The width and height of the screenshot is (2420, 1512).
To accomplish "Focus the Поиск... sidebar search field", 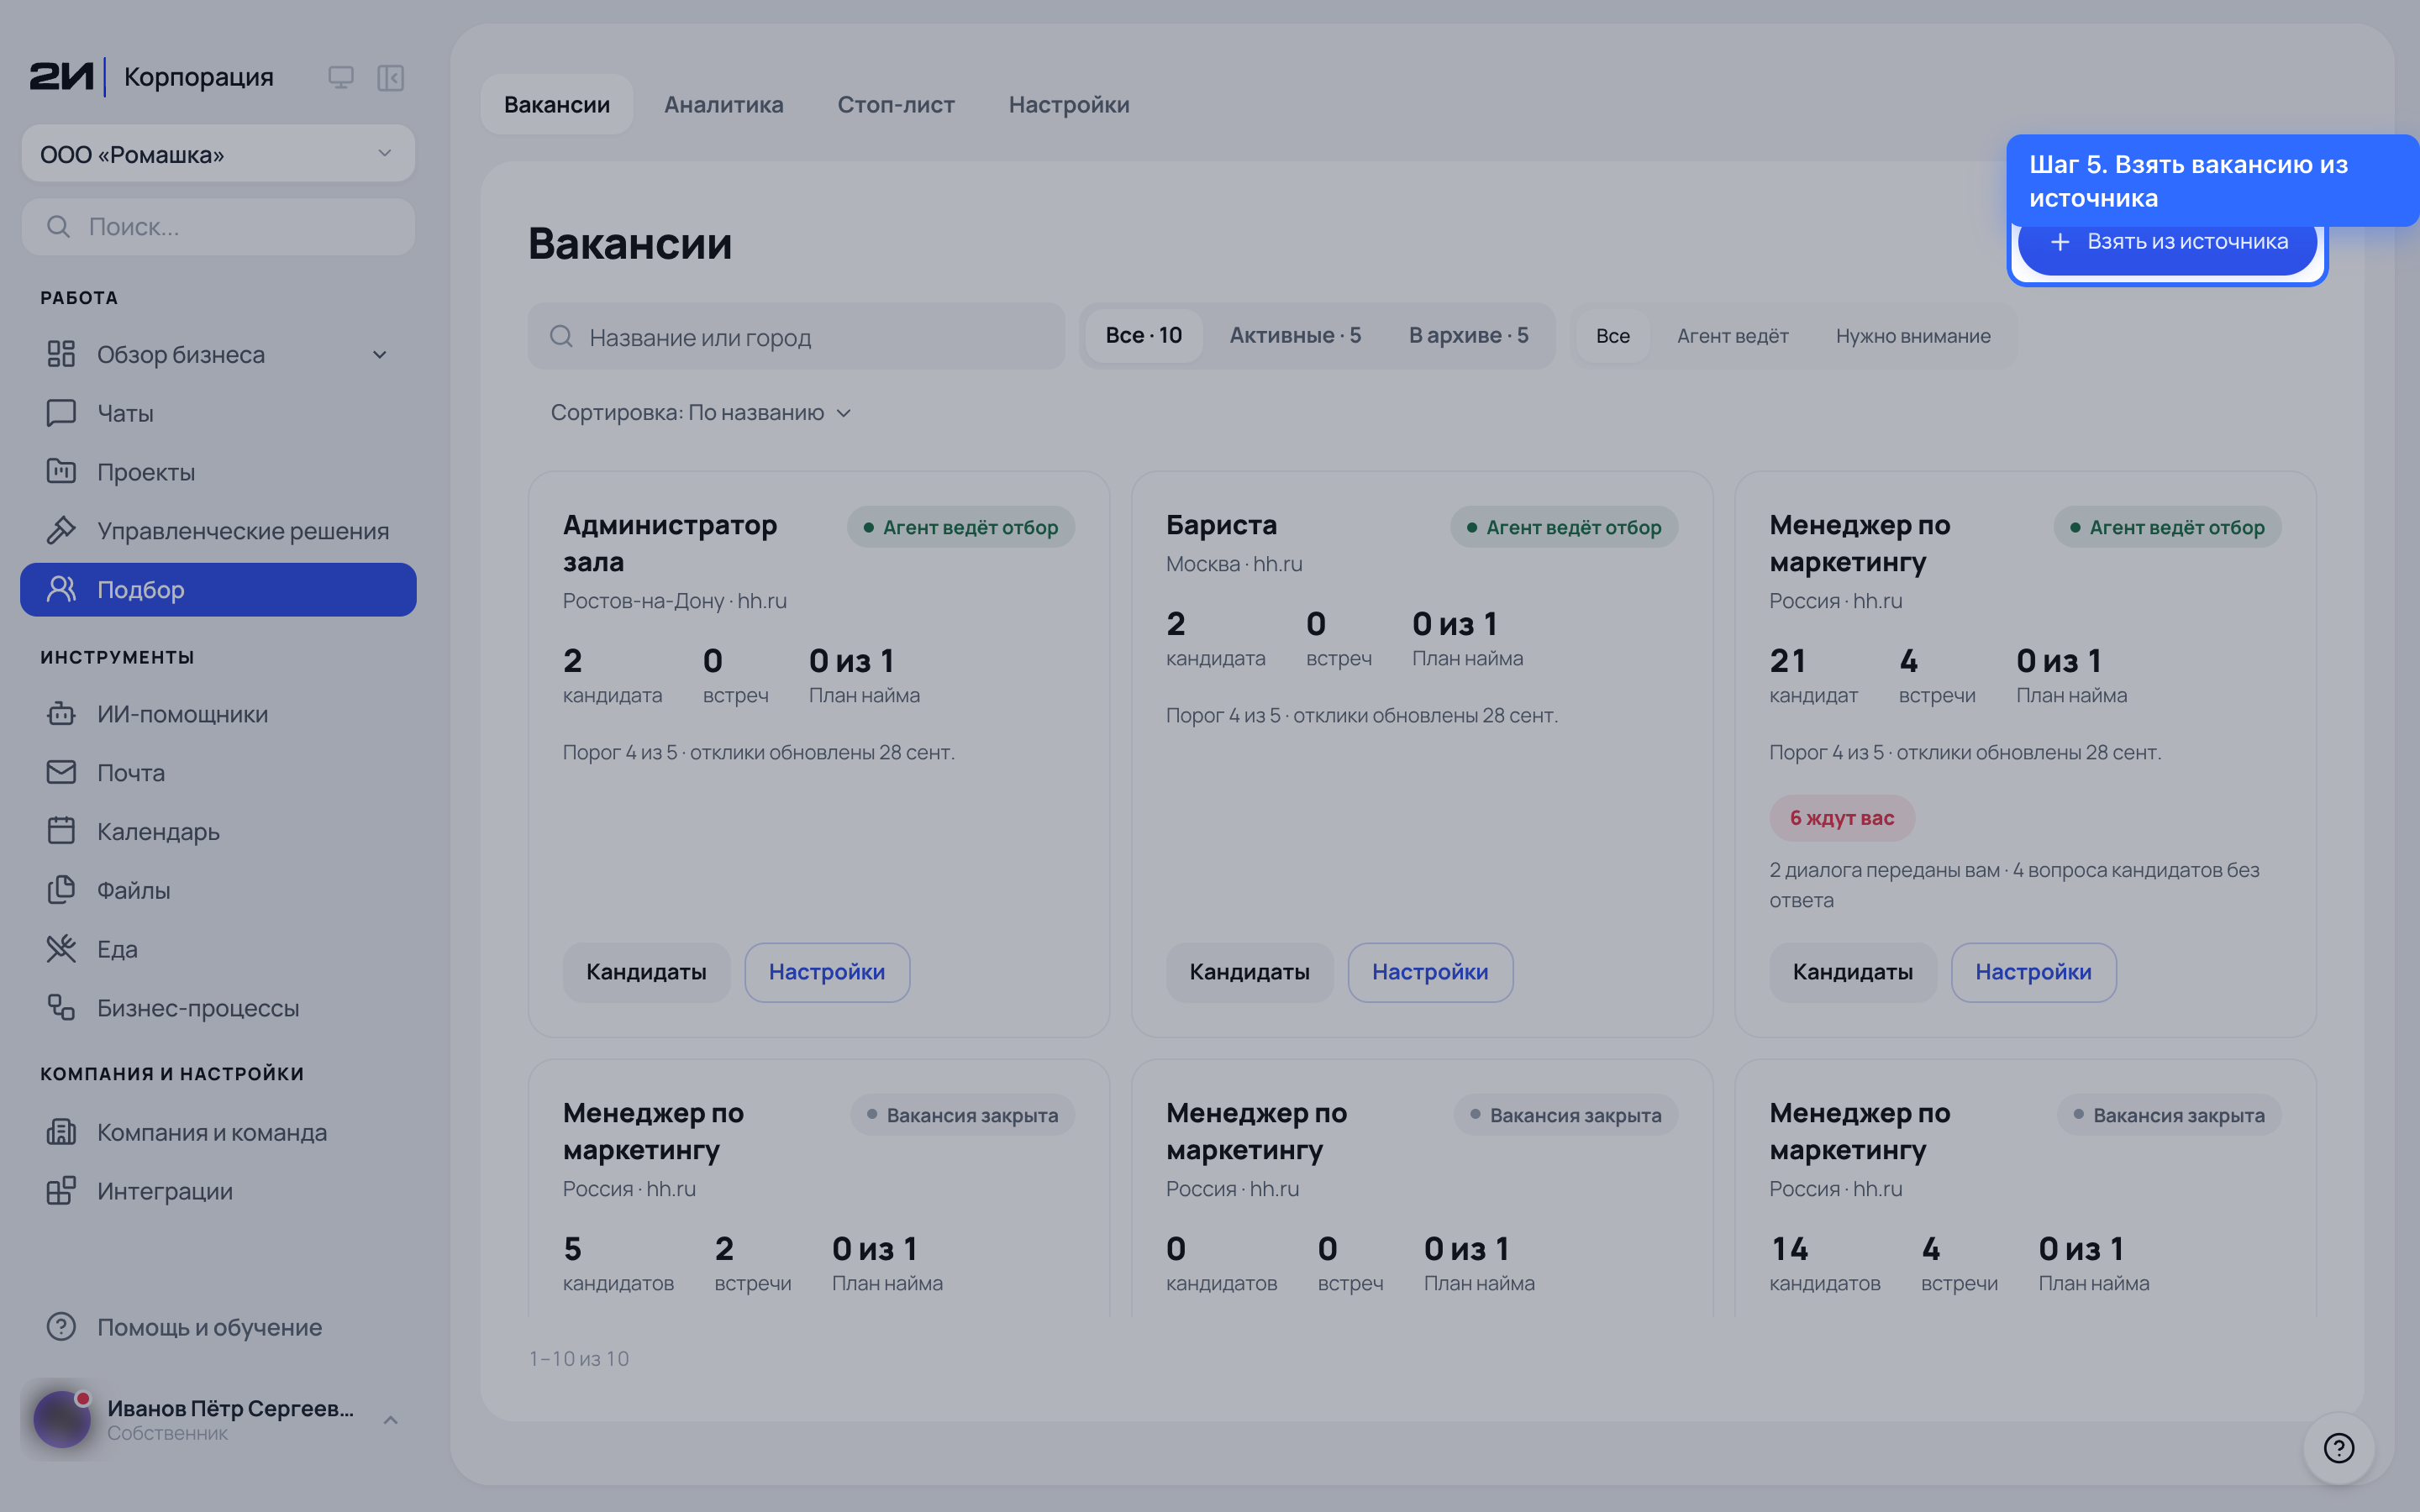I will [218, 227].
